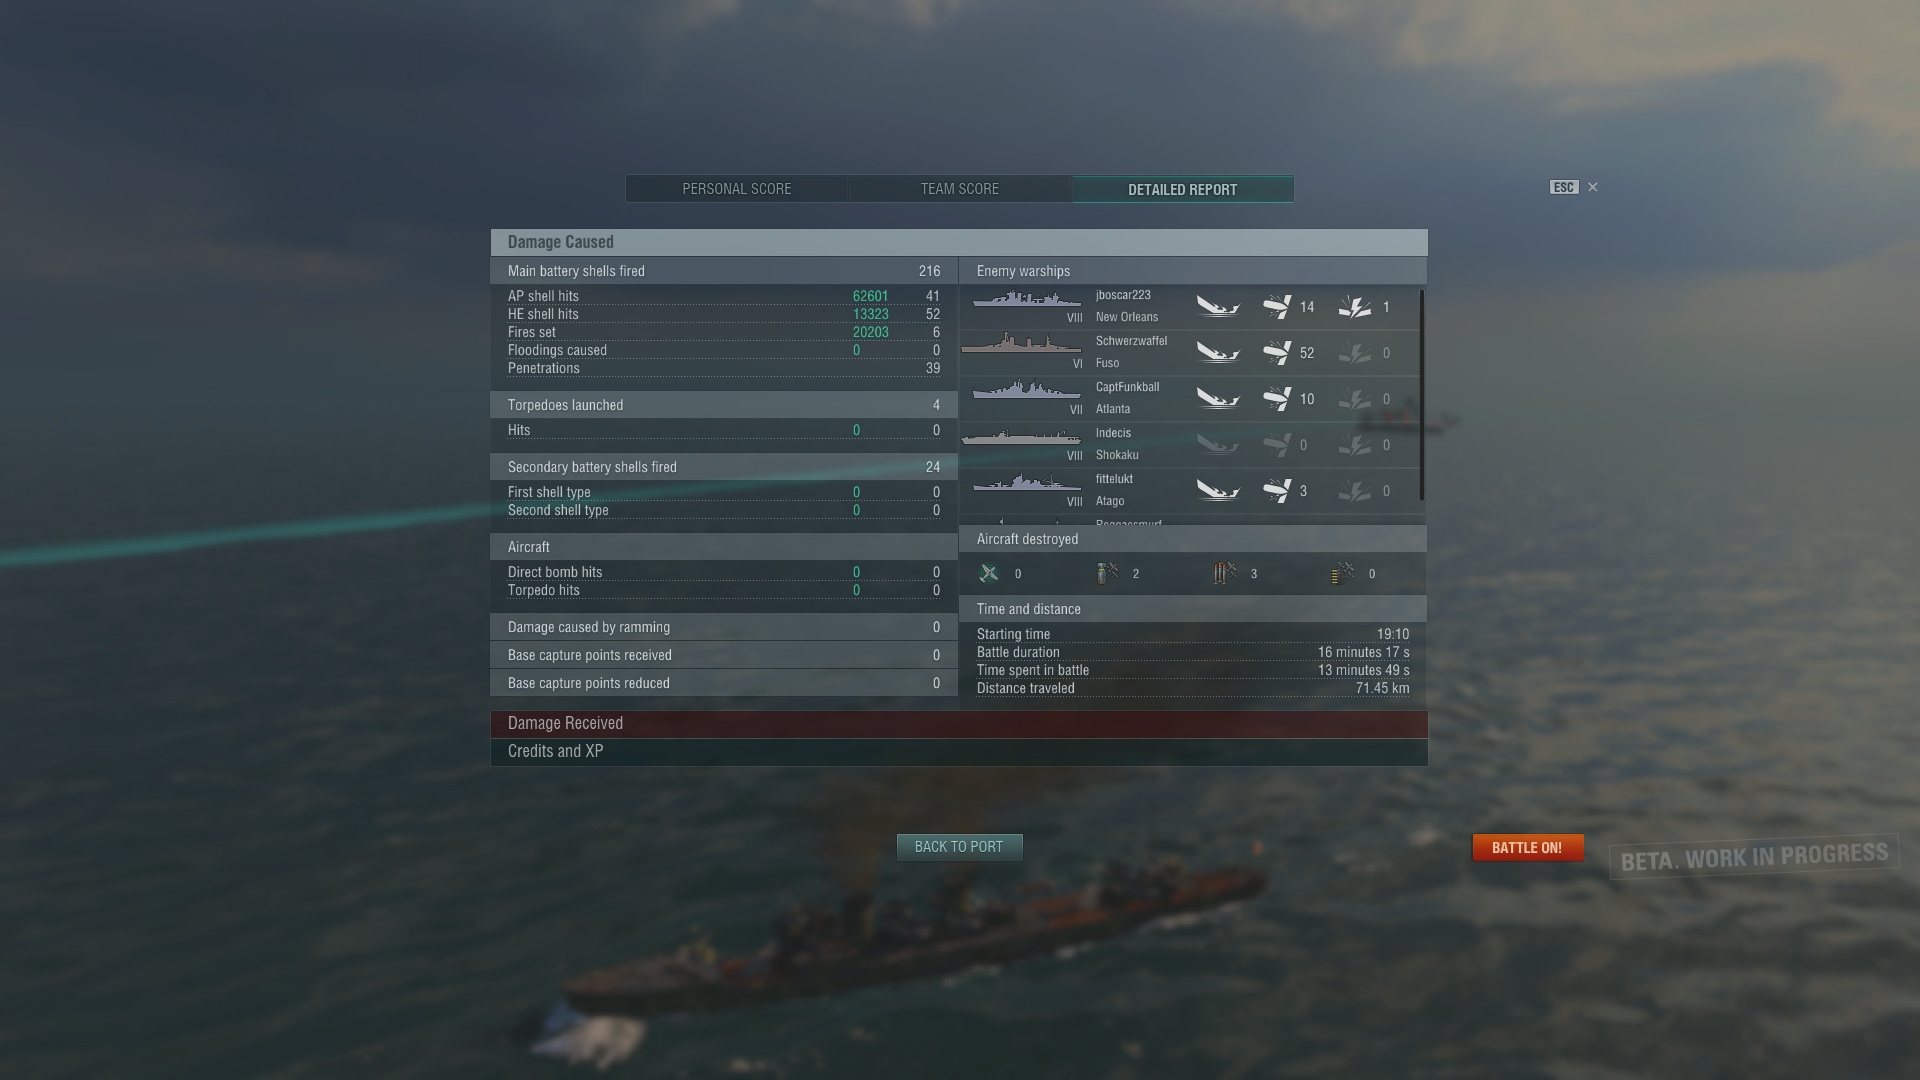Click the Shokaku carrier silhouette icon
Viewport: 1920px width, 1080px height.
point(1021,438)
